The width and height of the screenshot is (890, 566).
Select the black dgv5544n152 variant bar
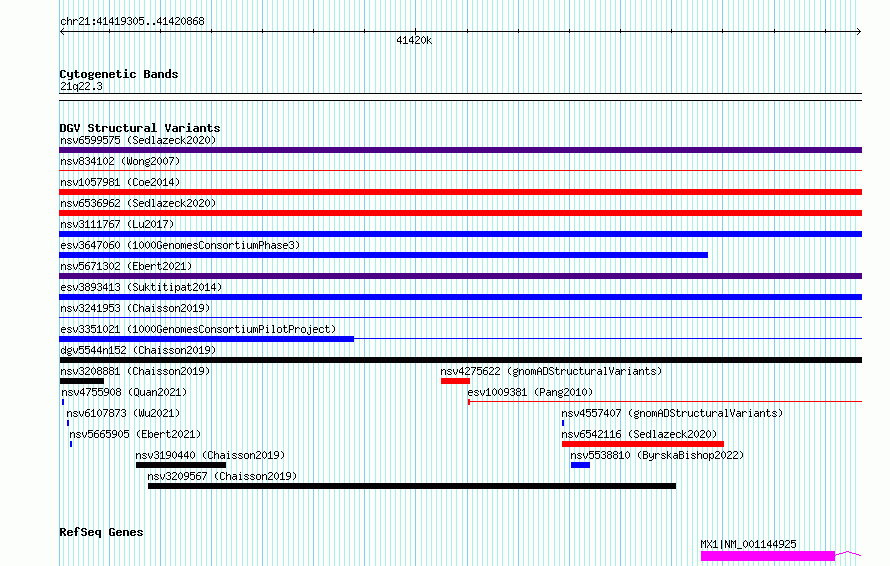[x=460, y=360]
